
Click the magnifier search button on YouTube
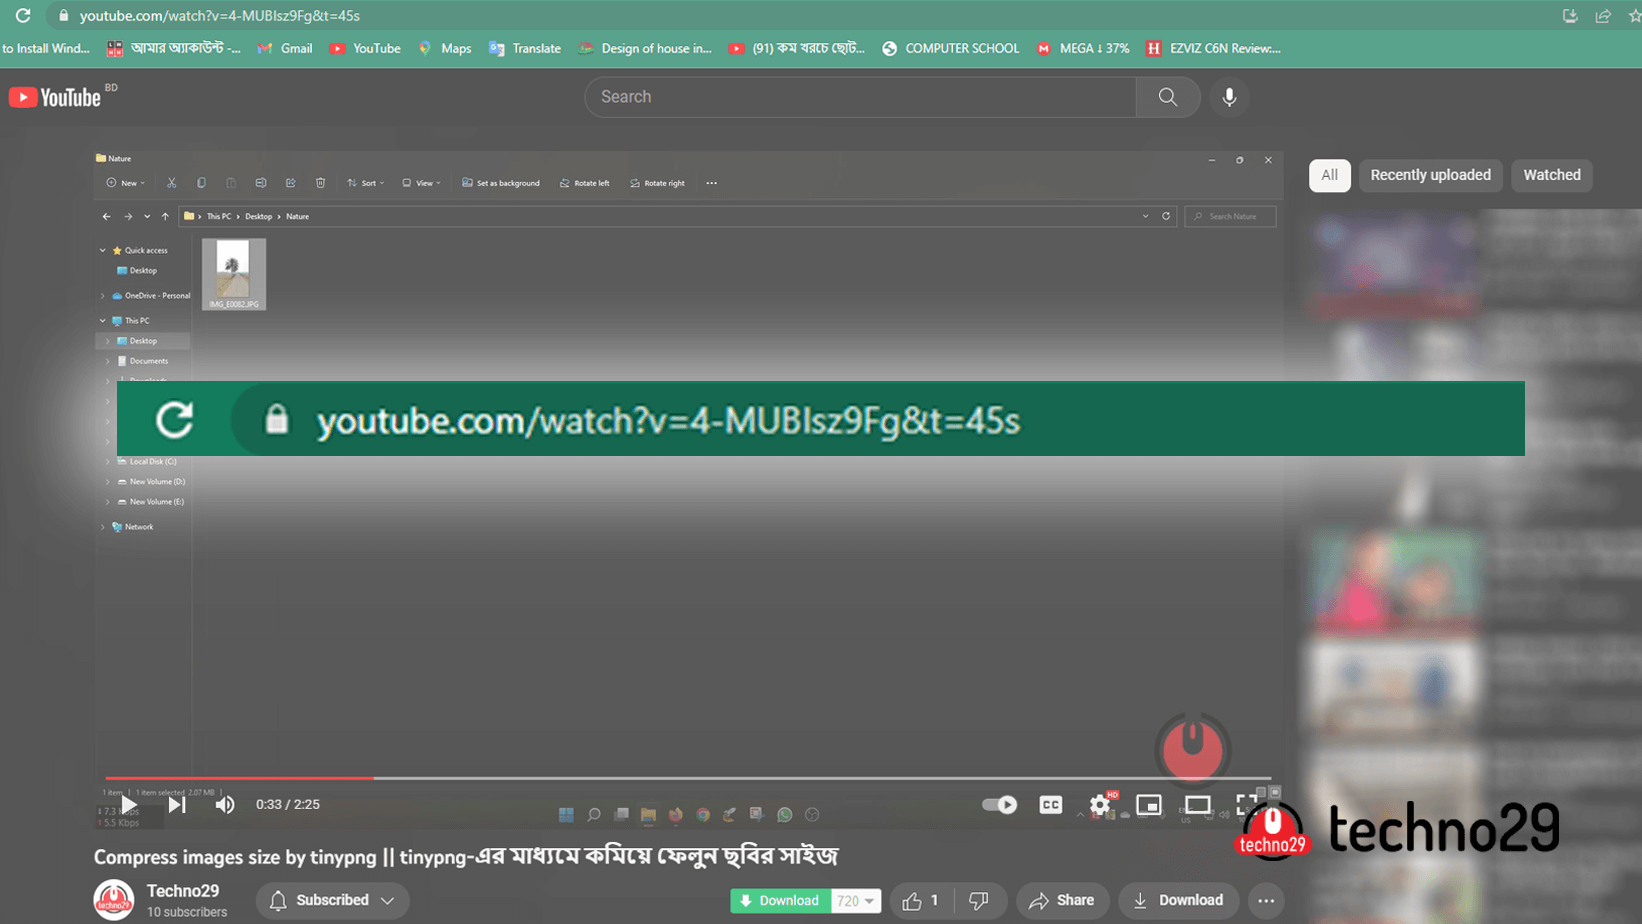click(1167, 97)
